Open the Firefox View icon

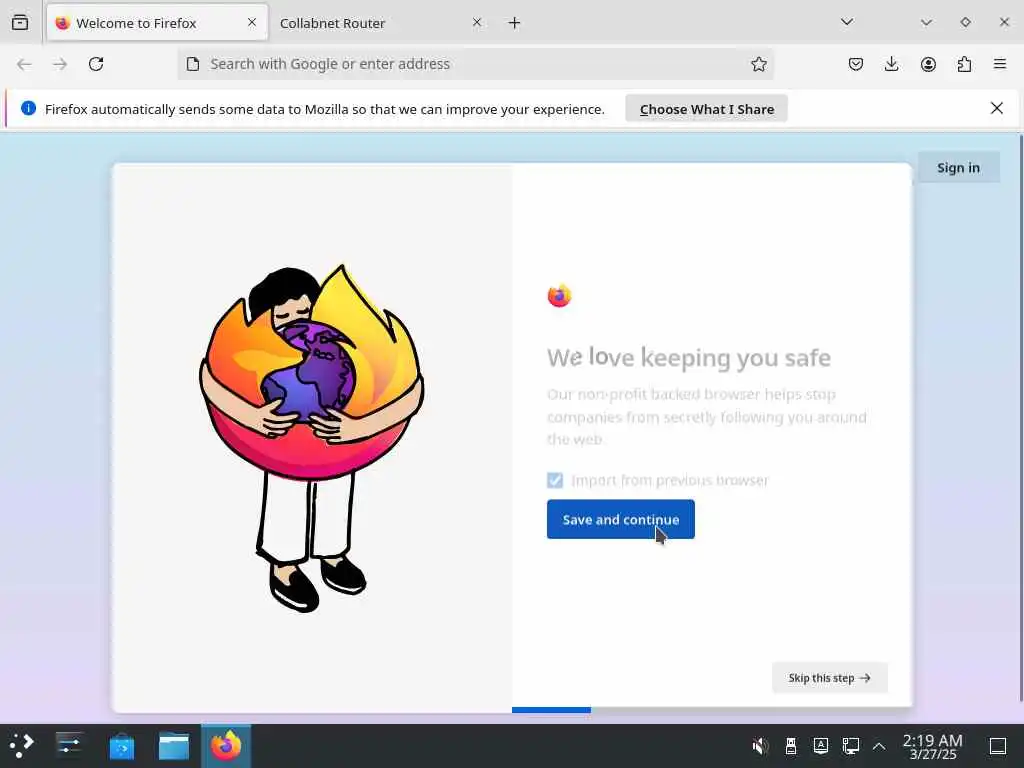point(20,23)
